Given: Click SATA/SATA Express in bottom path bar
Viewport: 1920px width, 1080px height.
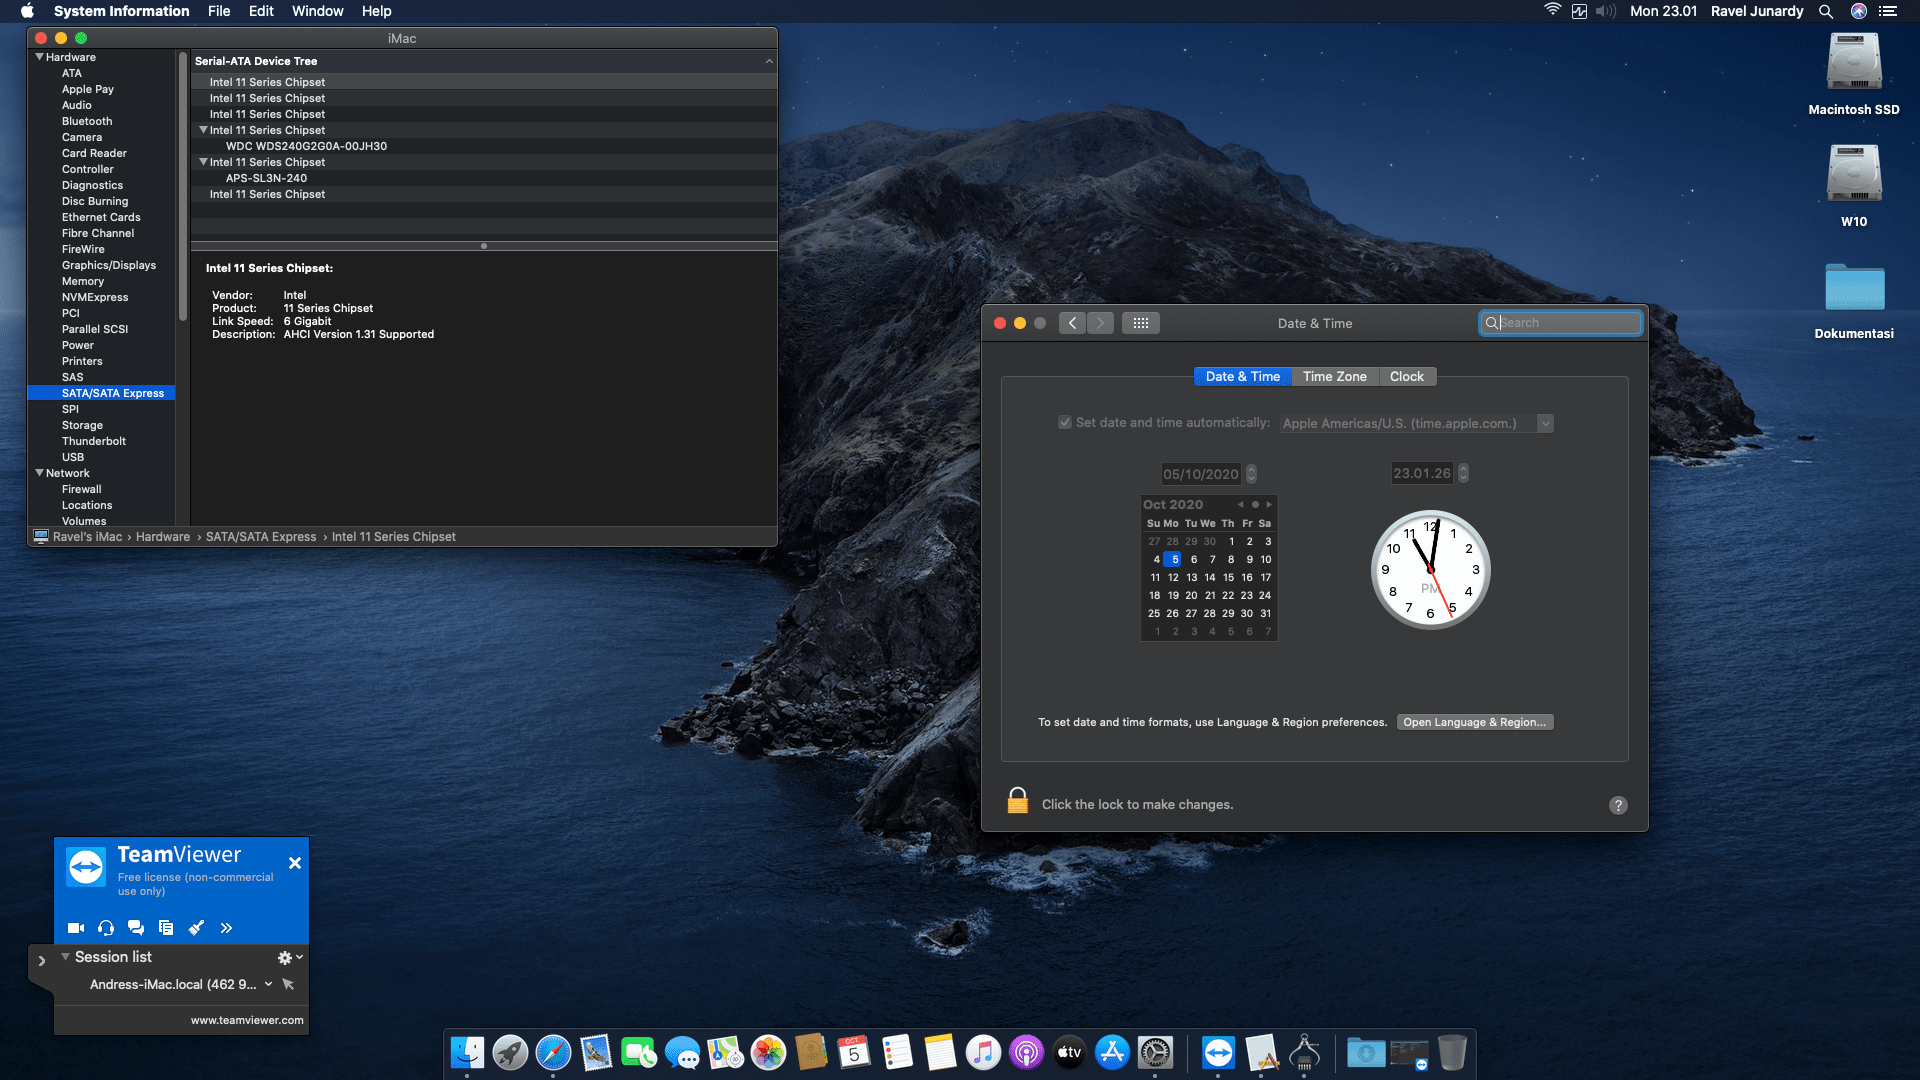Looking at the screenshot, I should [260, 537].
